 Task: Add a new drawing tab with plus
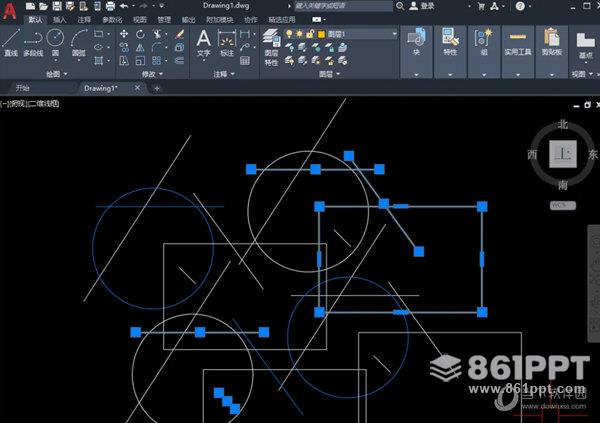157,88
